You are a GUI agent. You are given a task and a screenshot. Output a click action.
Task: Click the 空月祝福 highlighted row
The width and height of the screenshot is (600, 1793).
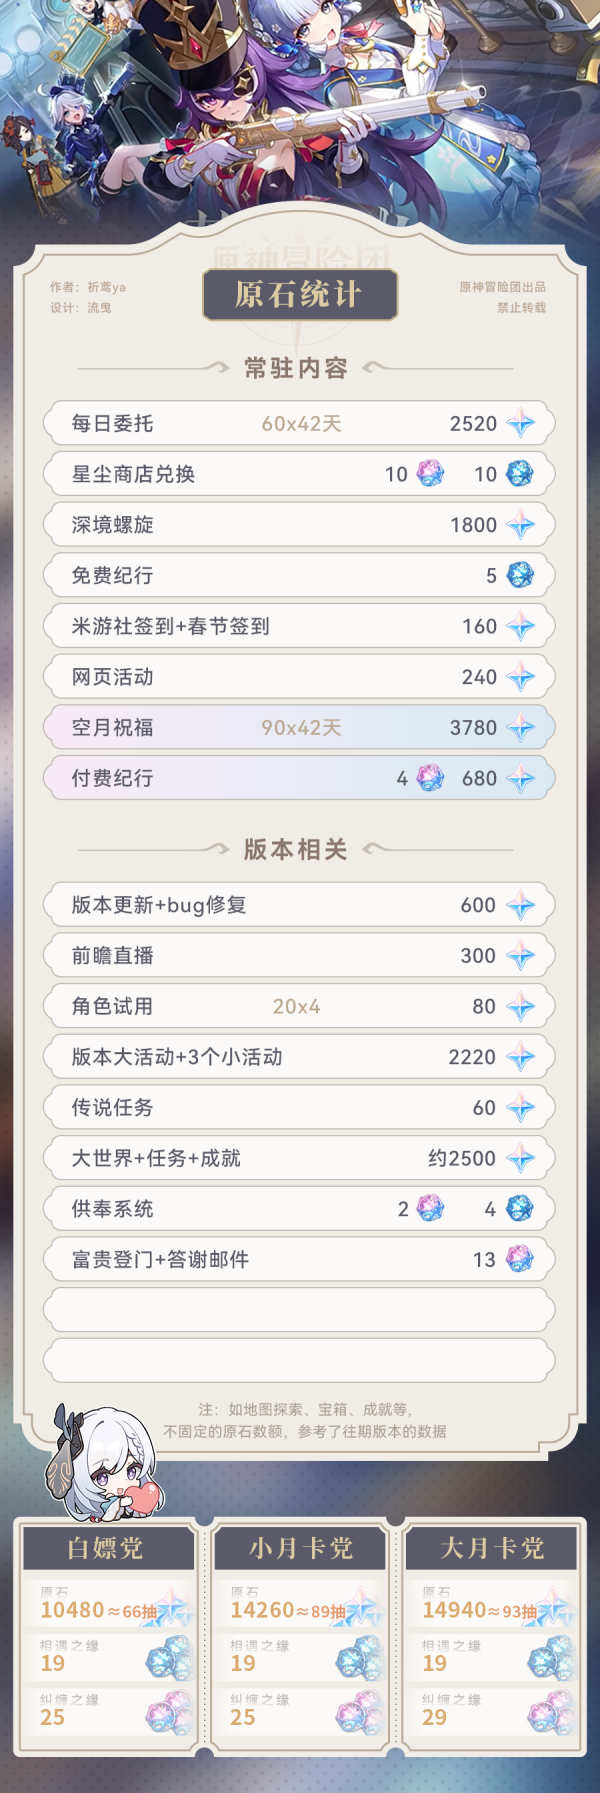coord(299,727)
